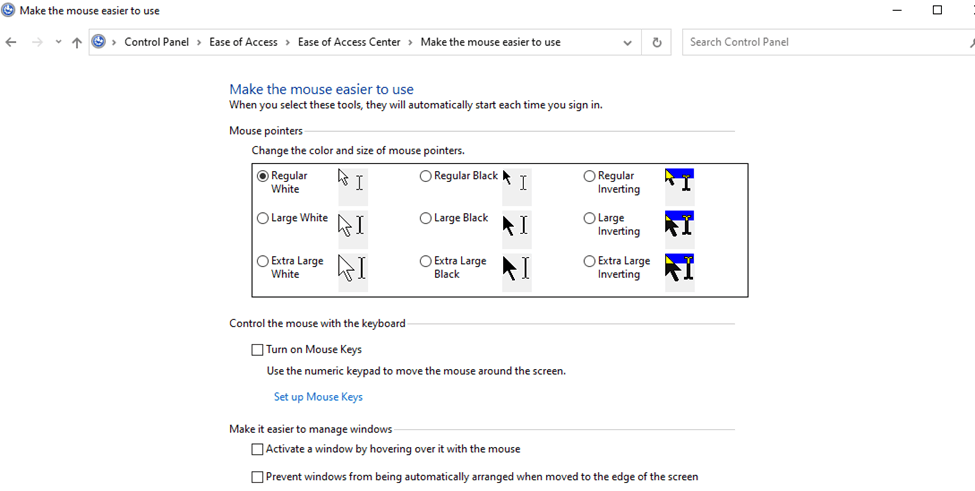Pick Extra Large Black pointer
The width and height of the screenshot is (975, 491).
click(425, 261)
